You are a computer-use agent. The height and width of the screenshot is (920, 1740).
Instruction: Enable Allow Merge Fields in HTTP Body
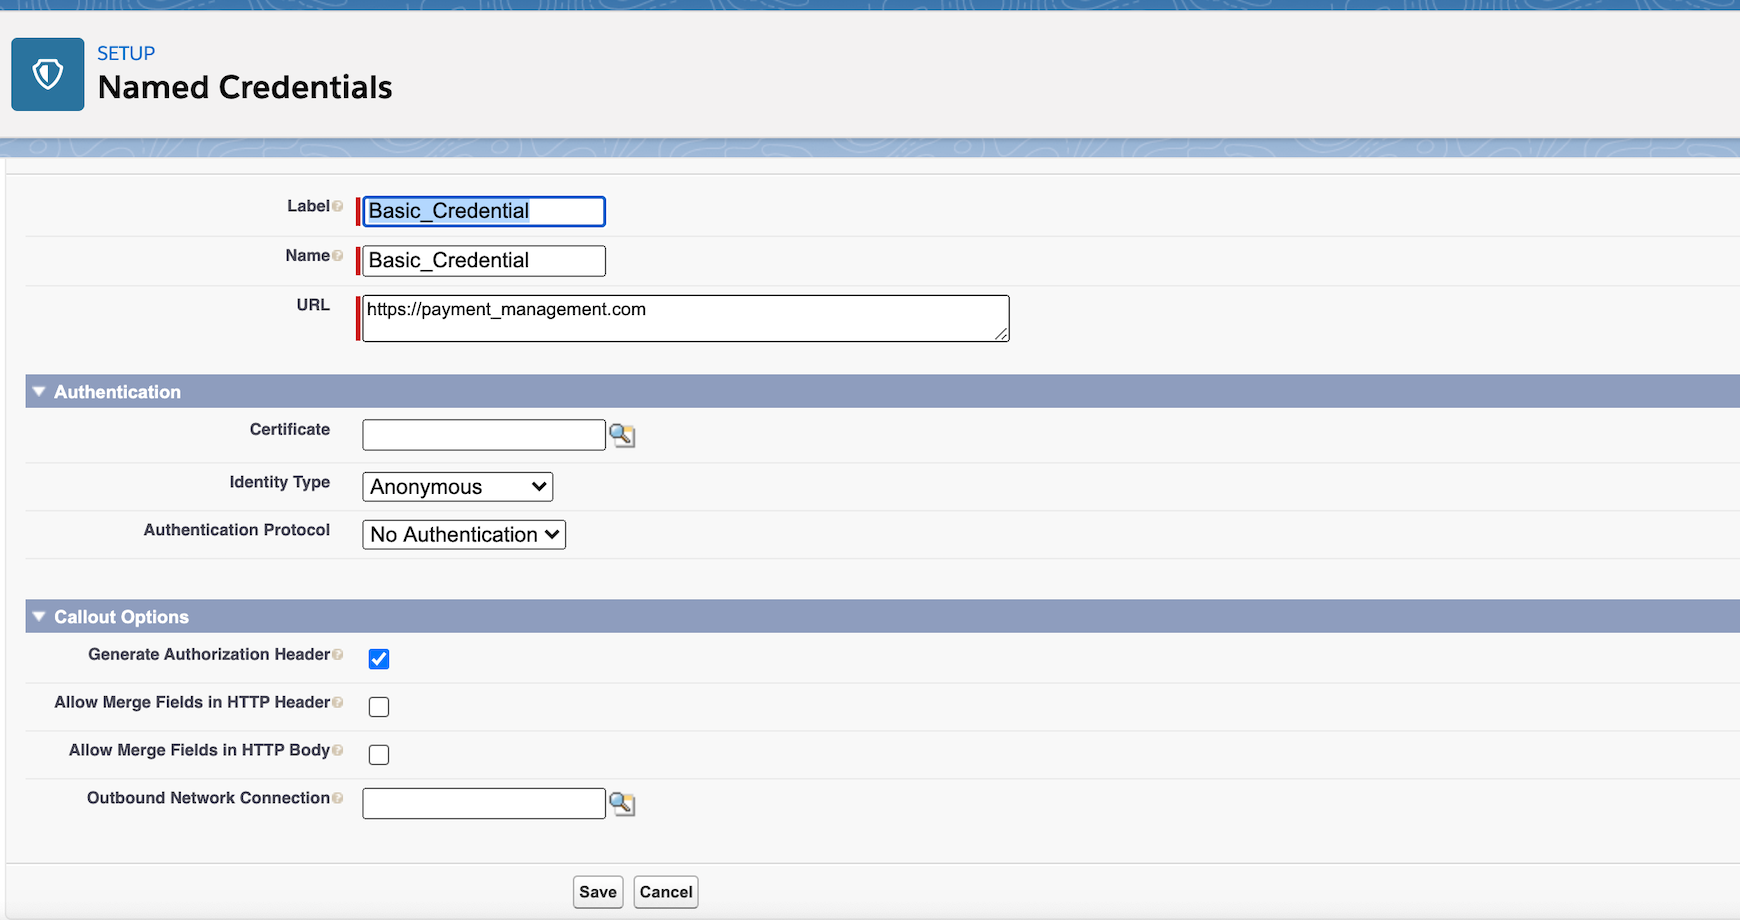(379, 755)
